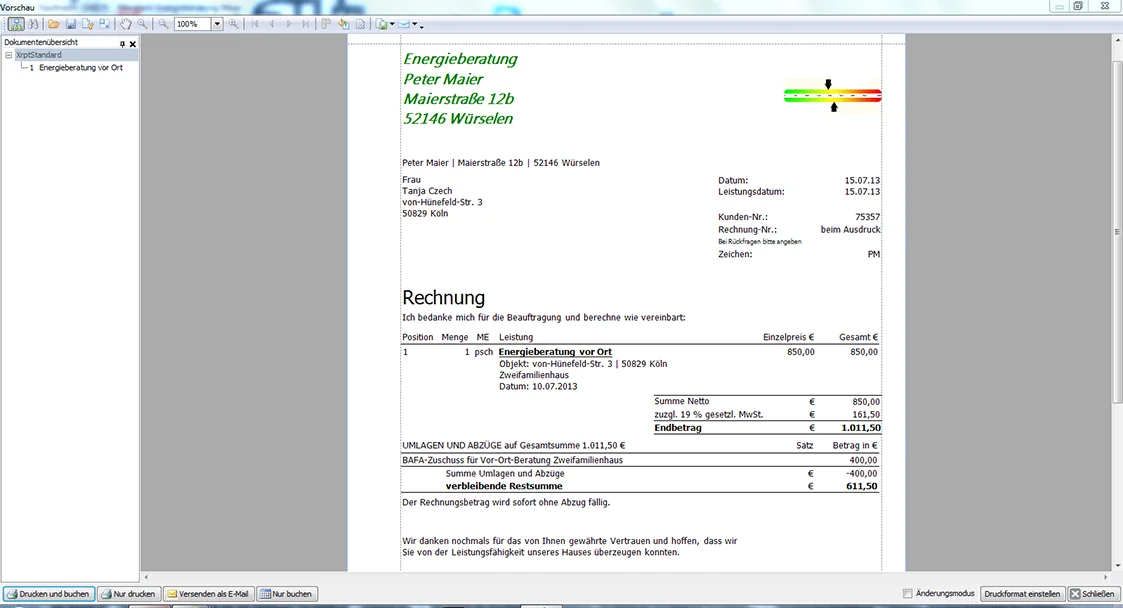This screenshot has height=608, width=1123.
Task: Click Versenden als E-Mail button
Action: tap(208, 594)
